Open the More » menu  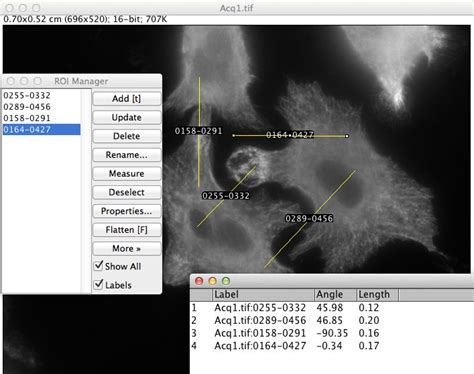click(127, 248)
